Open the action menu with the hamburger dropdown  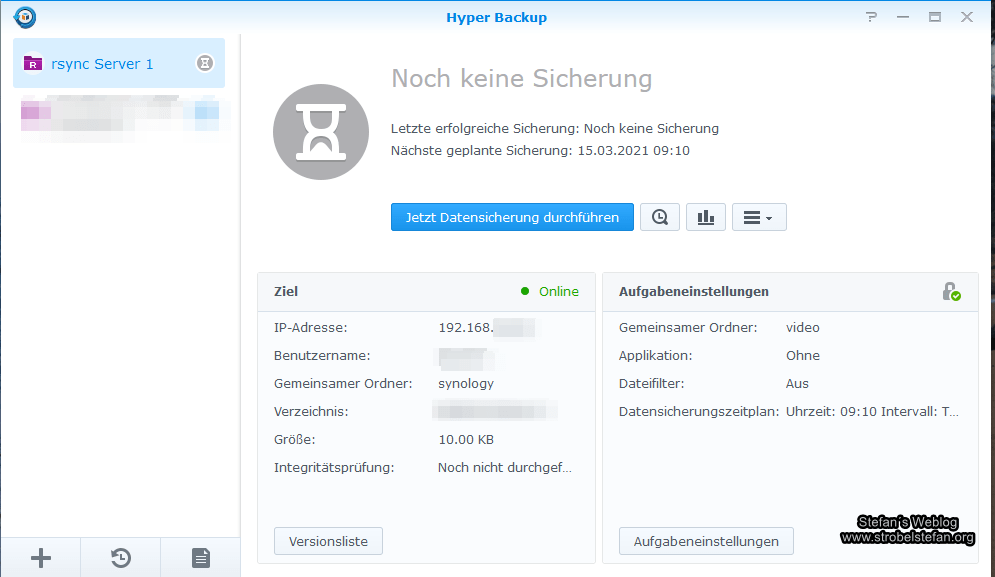click(x=759, y=216)
